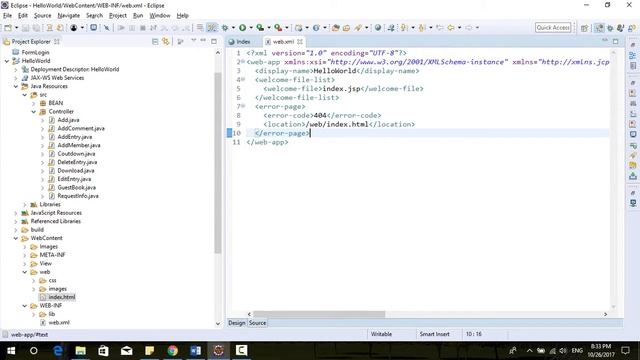Open Microsoft Edge from the taskbar
Viewport: 640px width, 360px height.
point(58,351)
